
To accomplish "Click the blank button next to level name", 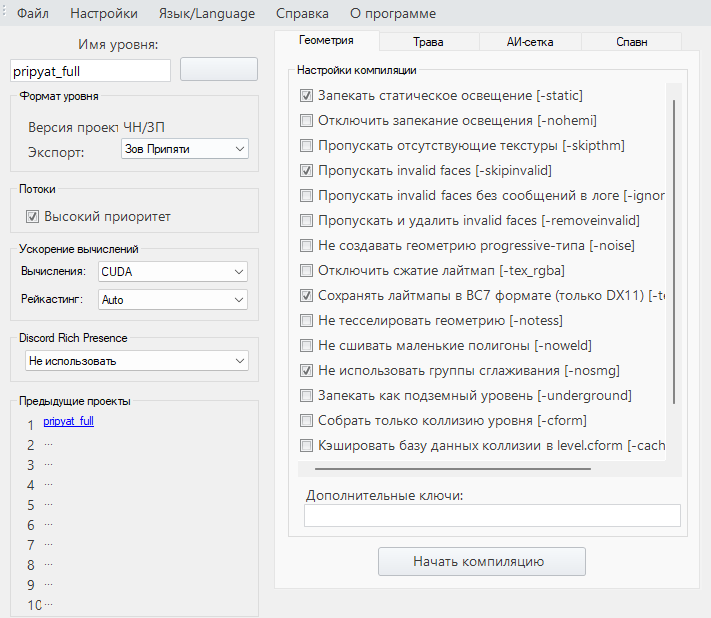I will (x=219, y=69).
